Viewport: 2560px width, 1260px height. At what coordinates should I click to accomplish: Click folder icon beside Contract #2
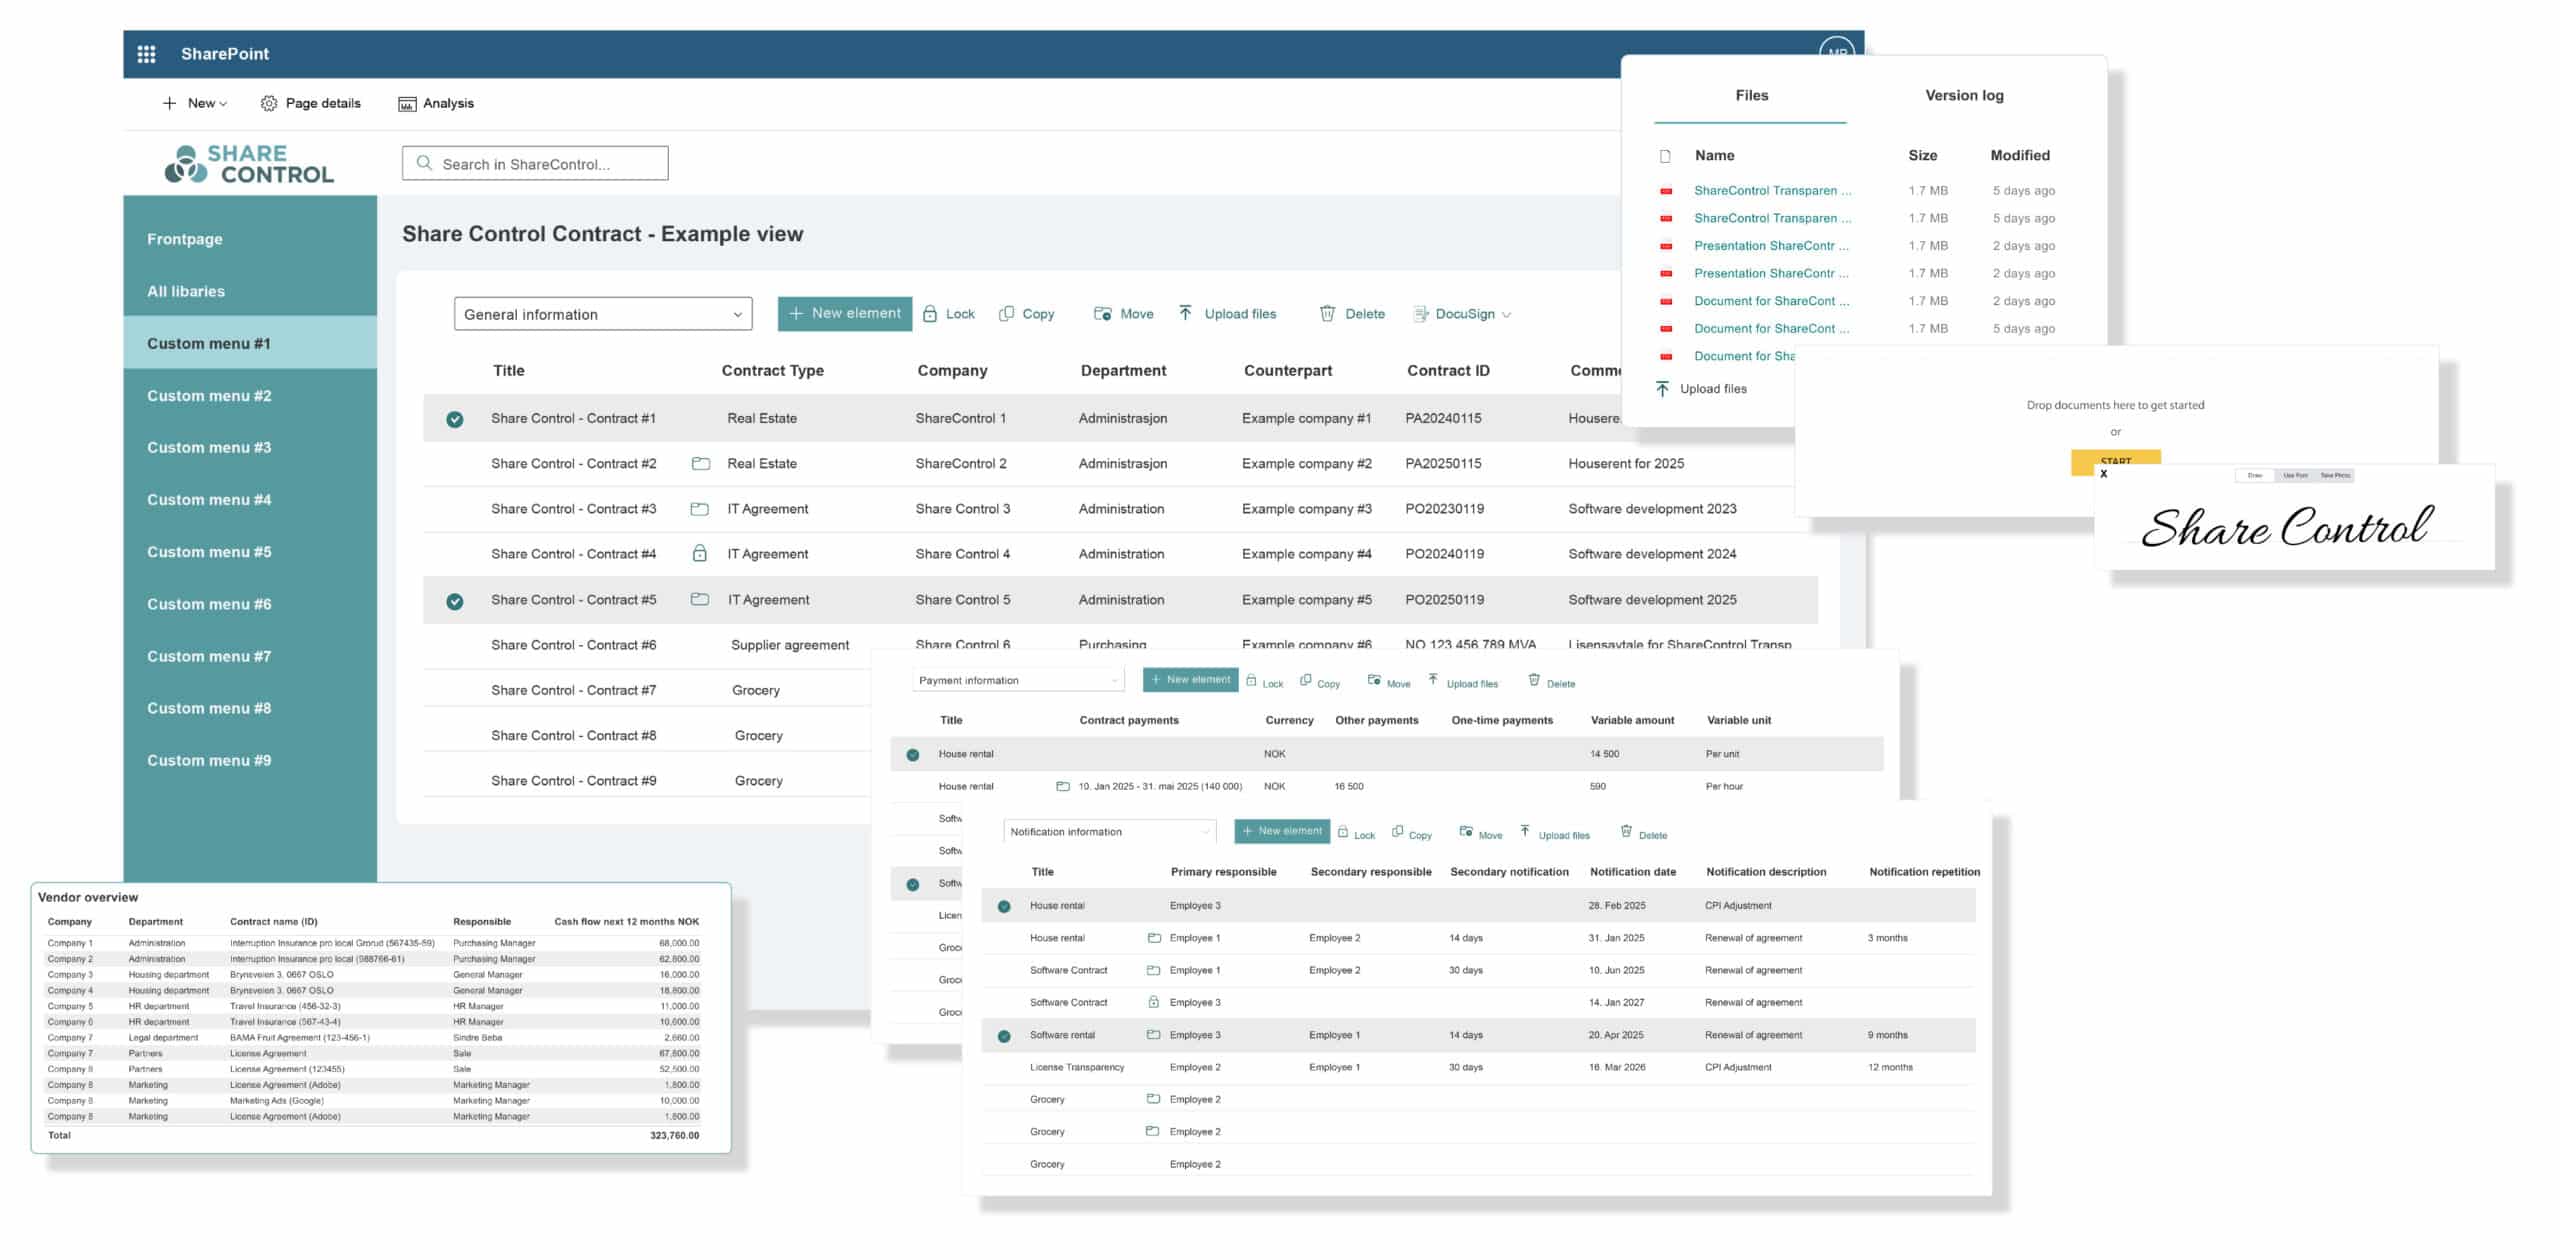[701, 464]
